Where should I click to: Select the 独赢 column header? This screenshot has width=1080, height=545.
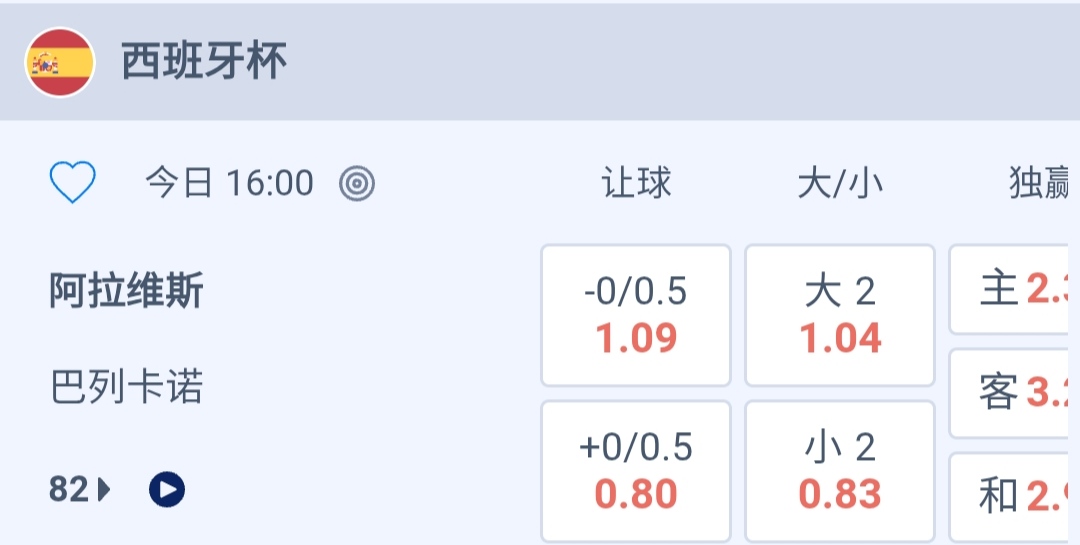tap(1040, 183)
